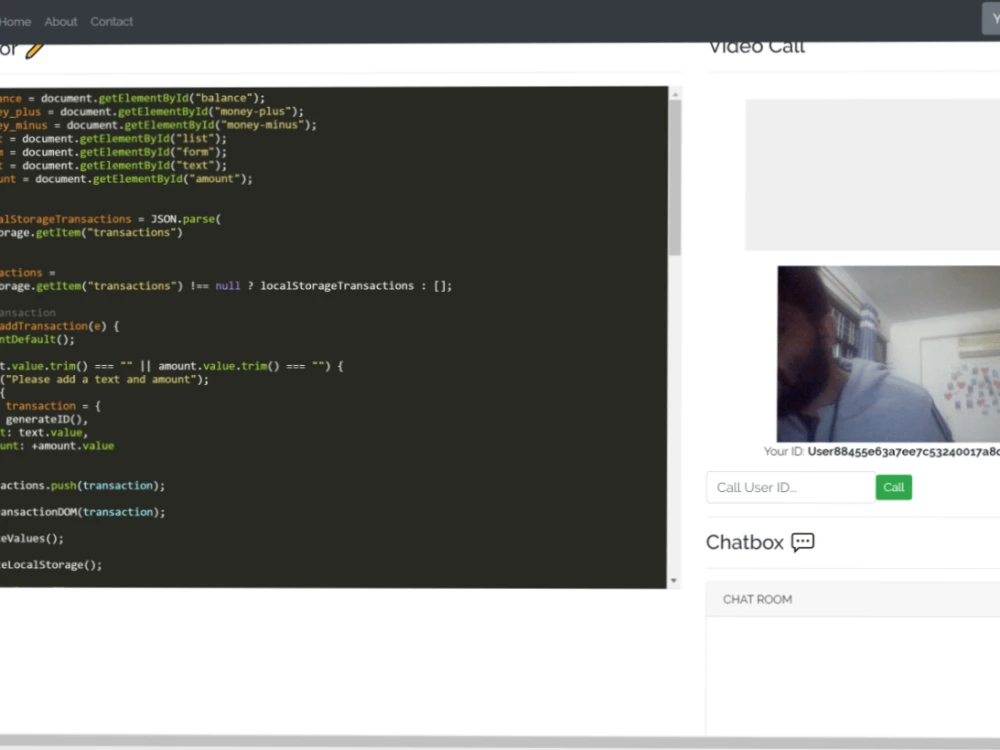Click the addTransaction(e) function line
This screenshot has width=1000, height=750.
59,326
